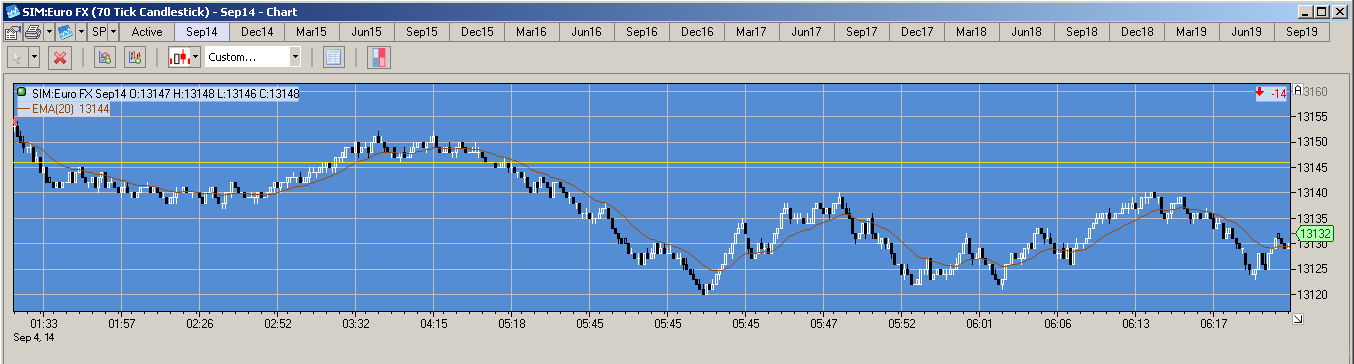Click the add chart analysis icon
This screenshot has width=1354, height=364.
tap(106, 57)
